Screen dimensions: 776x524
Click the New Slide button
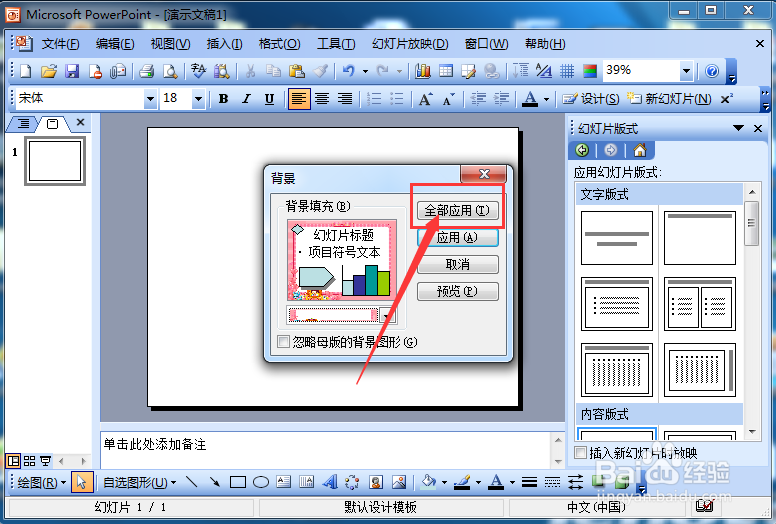[670, 99]
